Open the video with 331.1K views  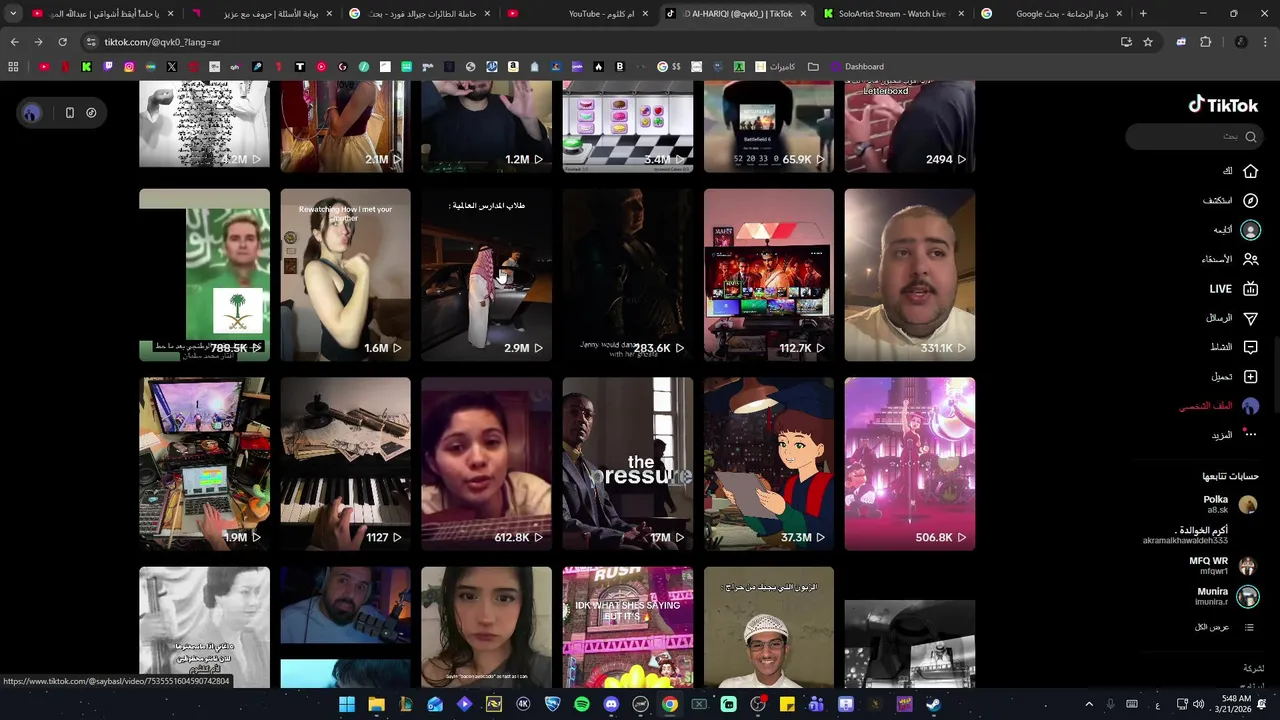(x=909, y=275)
